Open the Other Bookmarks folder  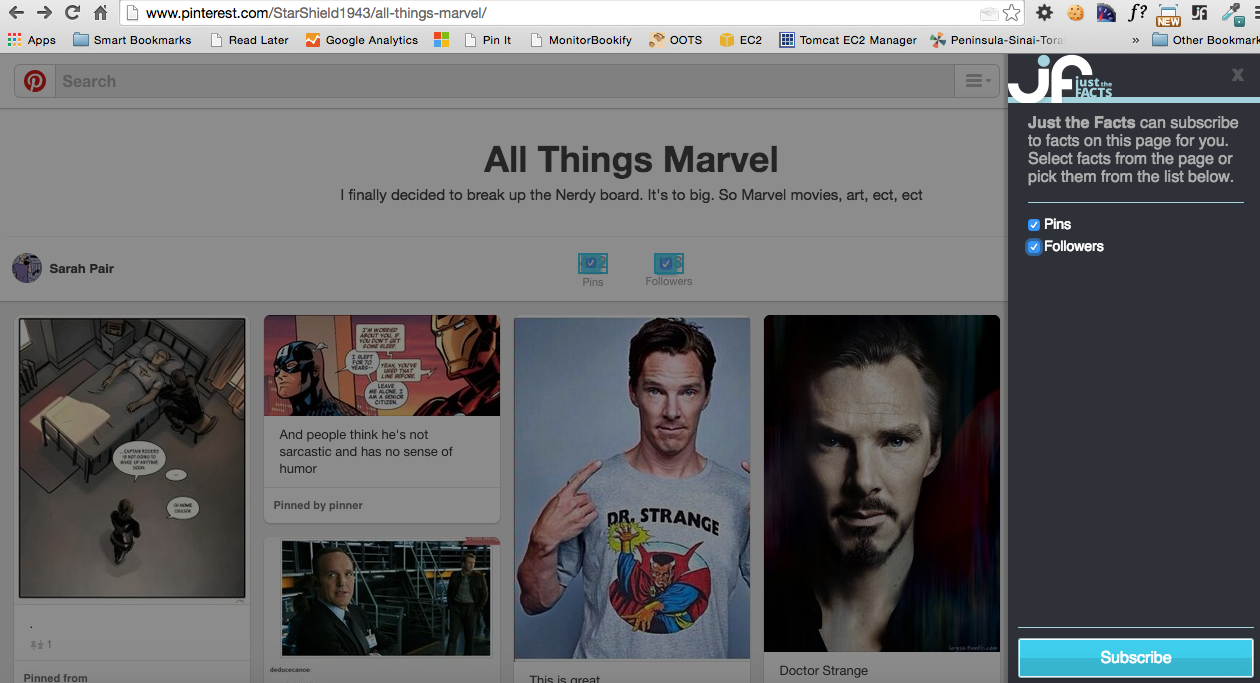coord(1205,40)
